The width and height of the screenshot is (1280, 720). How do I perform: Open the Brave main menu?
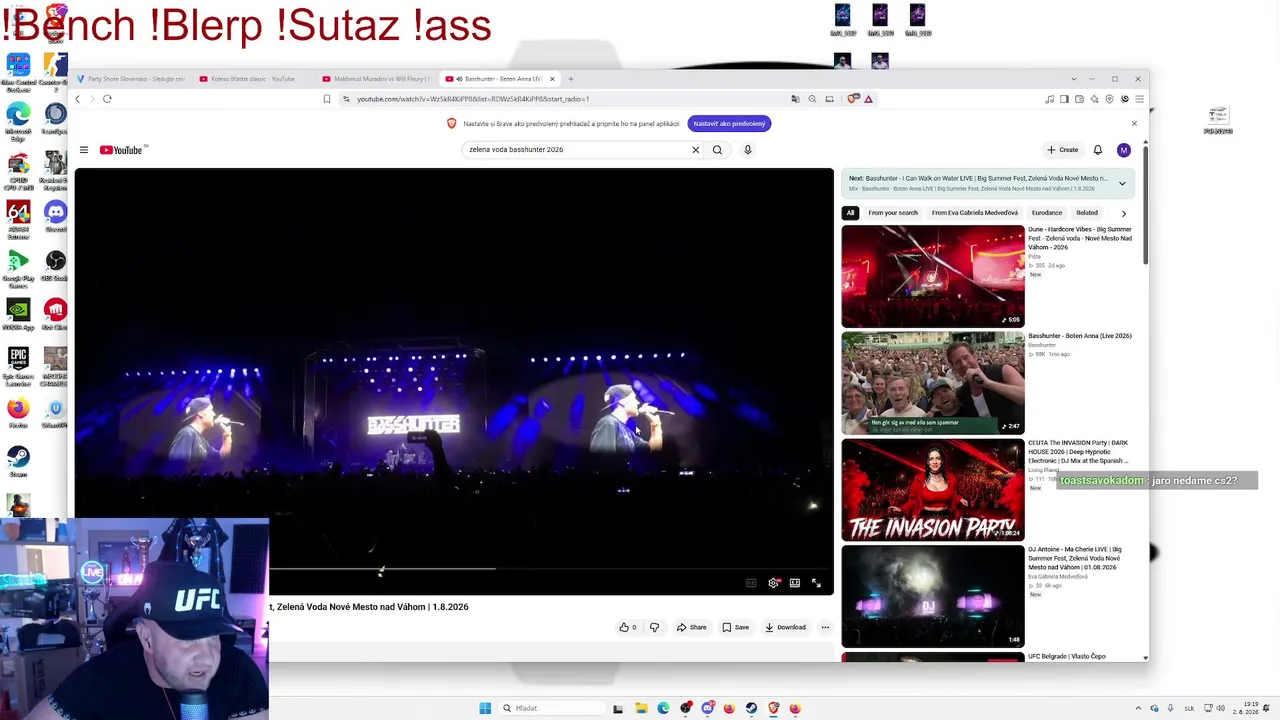coord(1139,99)
